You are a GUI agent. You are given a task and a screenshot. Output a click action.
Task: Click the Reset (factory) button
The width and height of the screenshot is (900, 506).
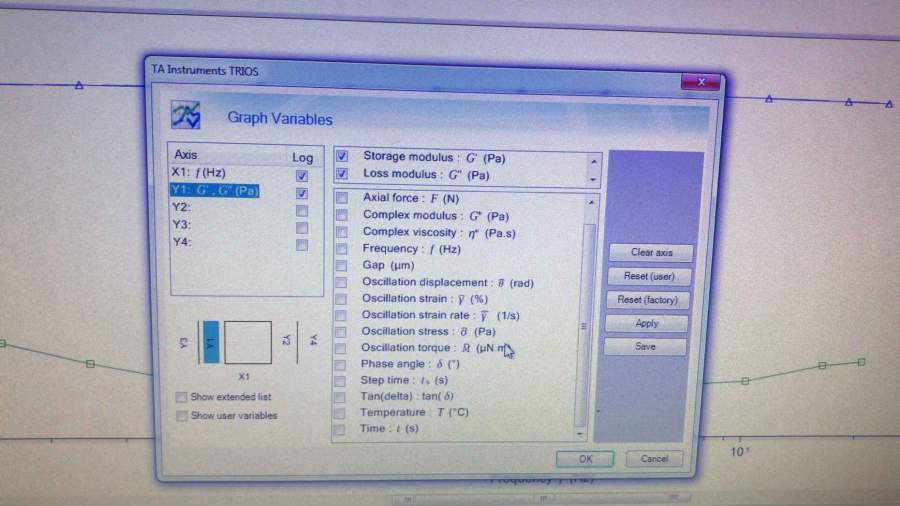[647, 299]
